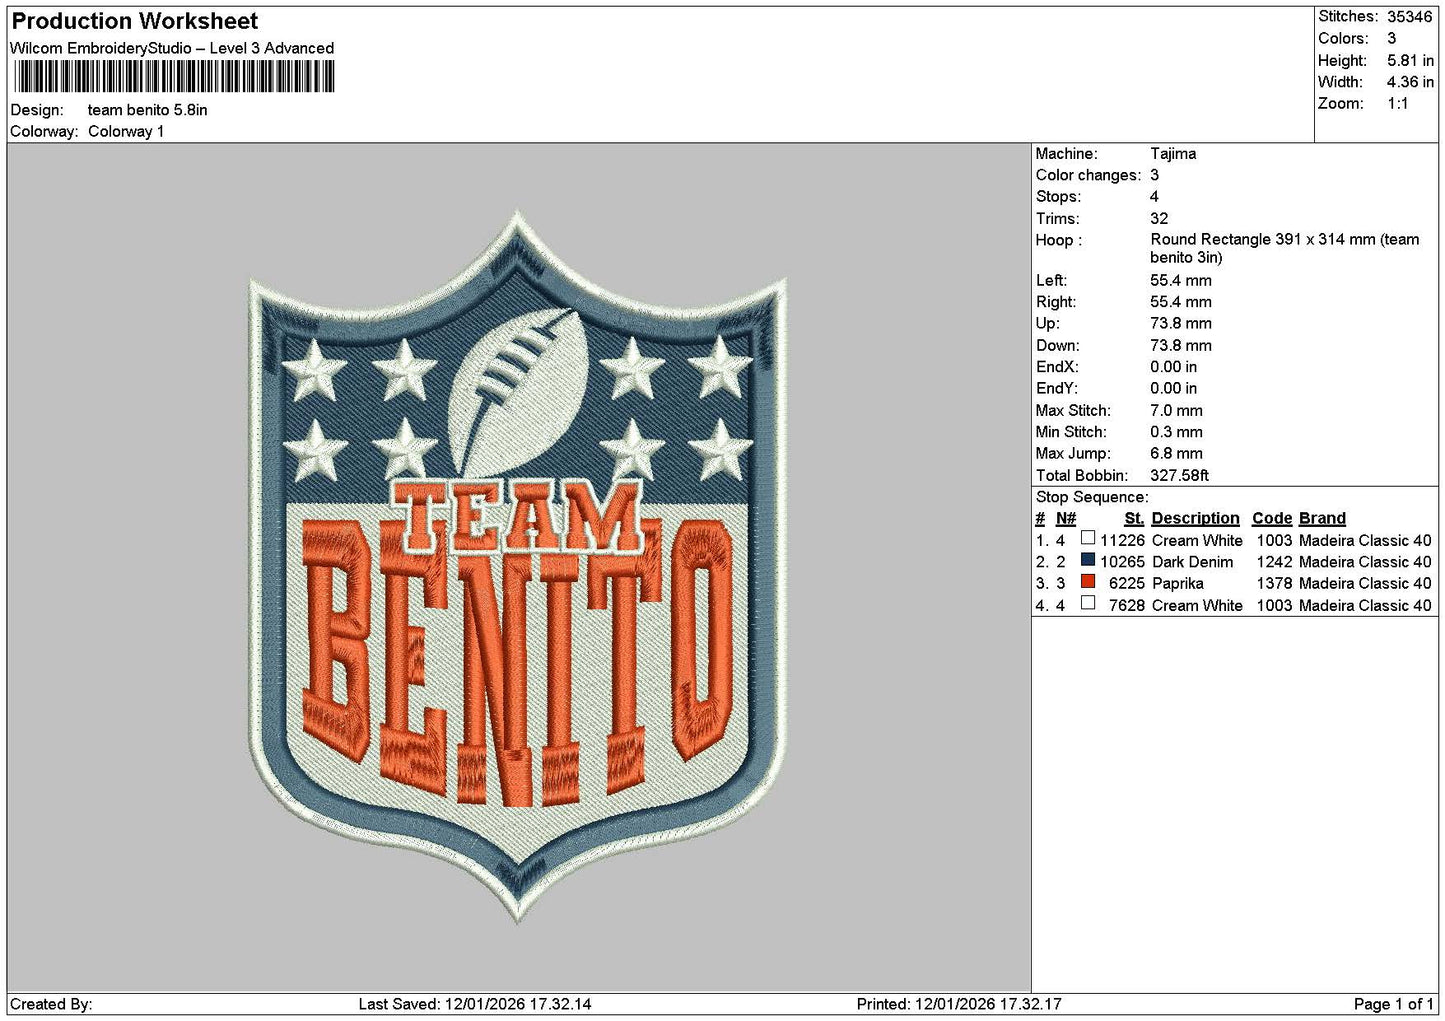Click the Stitches count 35346

[1410, 17]
